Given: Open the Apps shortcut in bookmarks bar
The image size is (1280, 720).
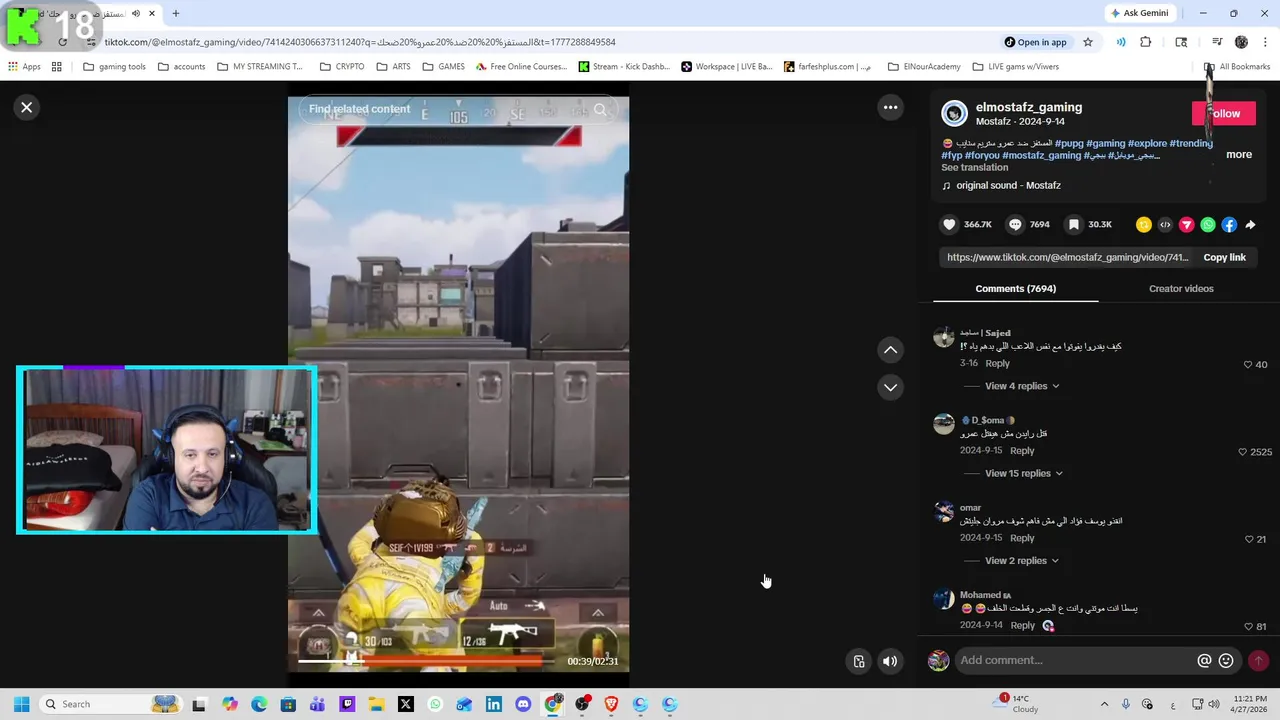Looking at the screenshot, I should tap(24, 67).
